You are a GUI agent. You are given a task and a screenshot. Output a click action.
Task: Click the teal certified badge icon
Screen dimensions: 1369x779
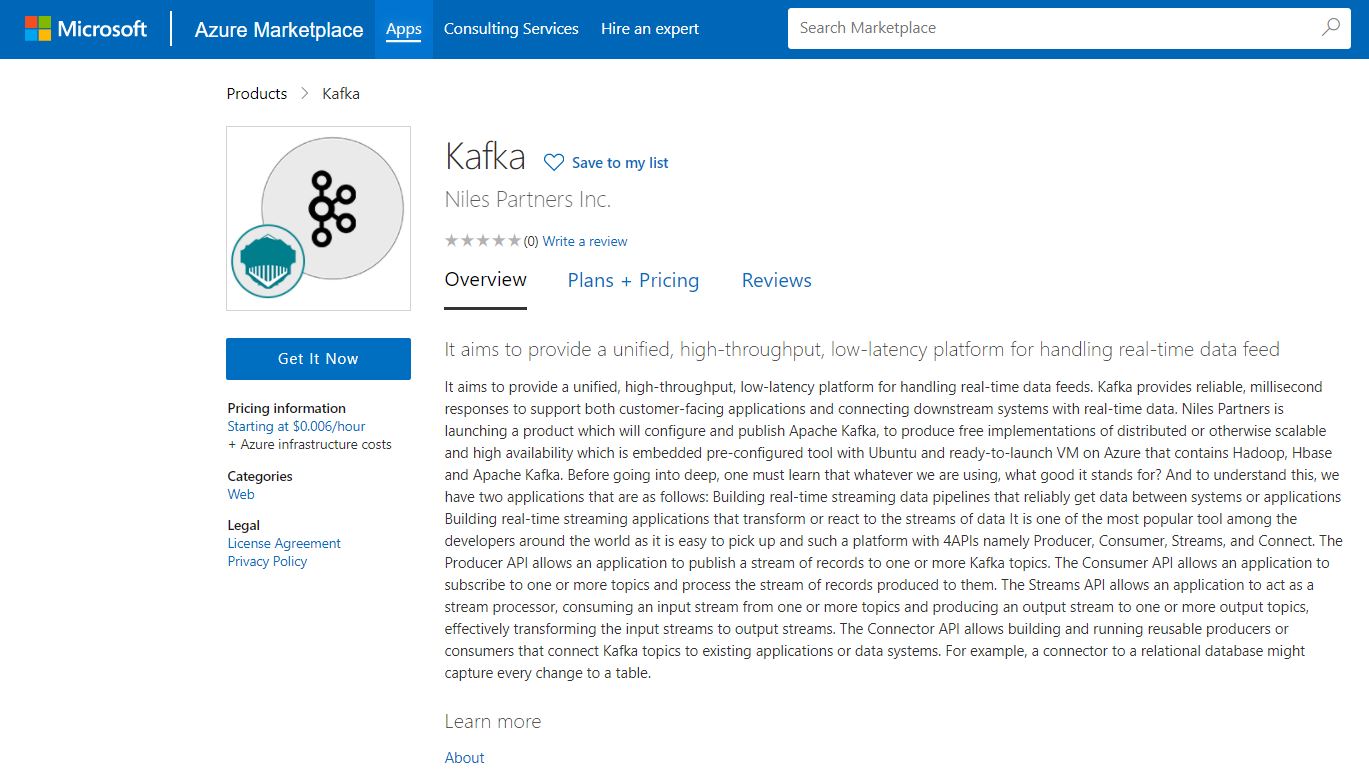tap(267, 262)
